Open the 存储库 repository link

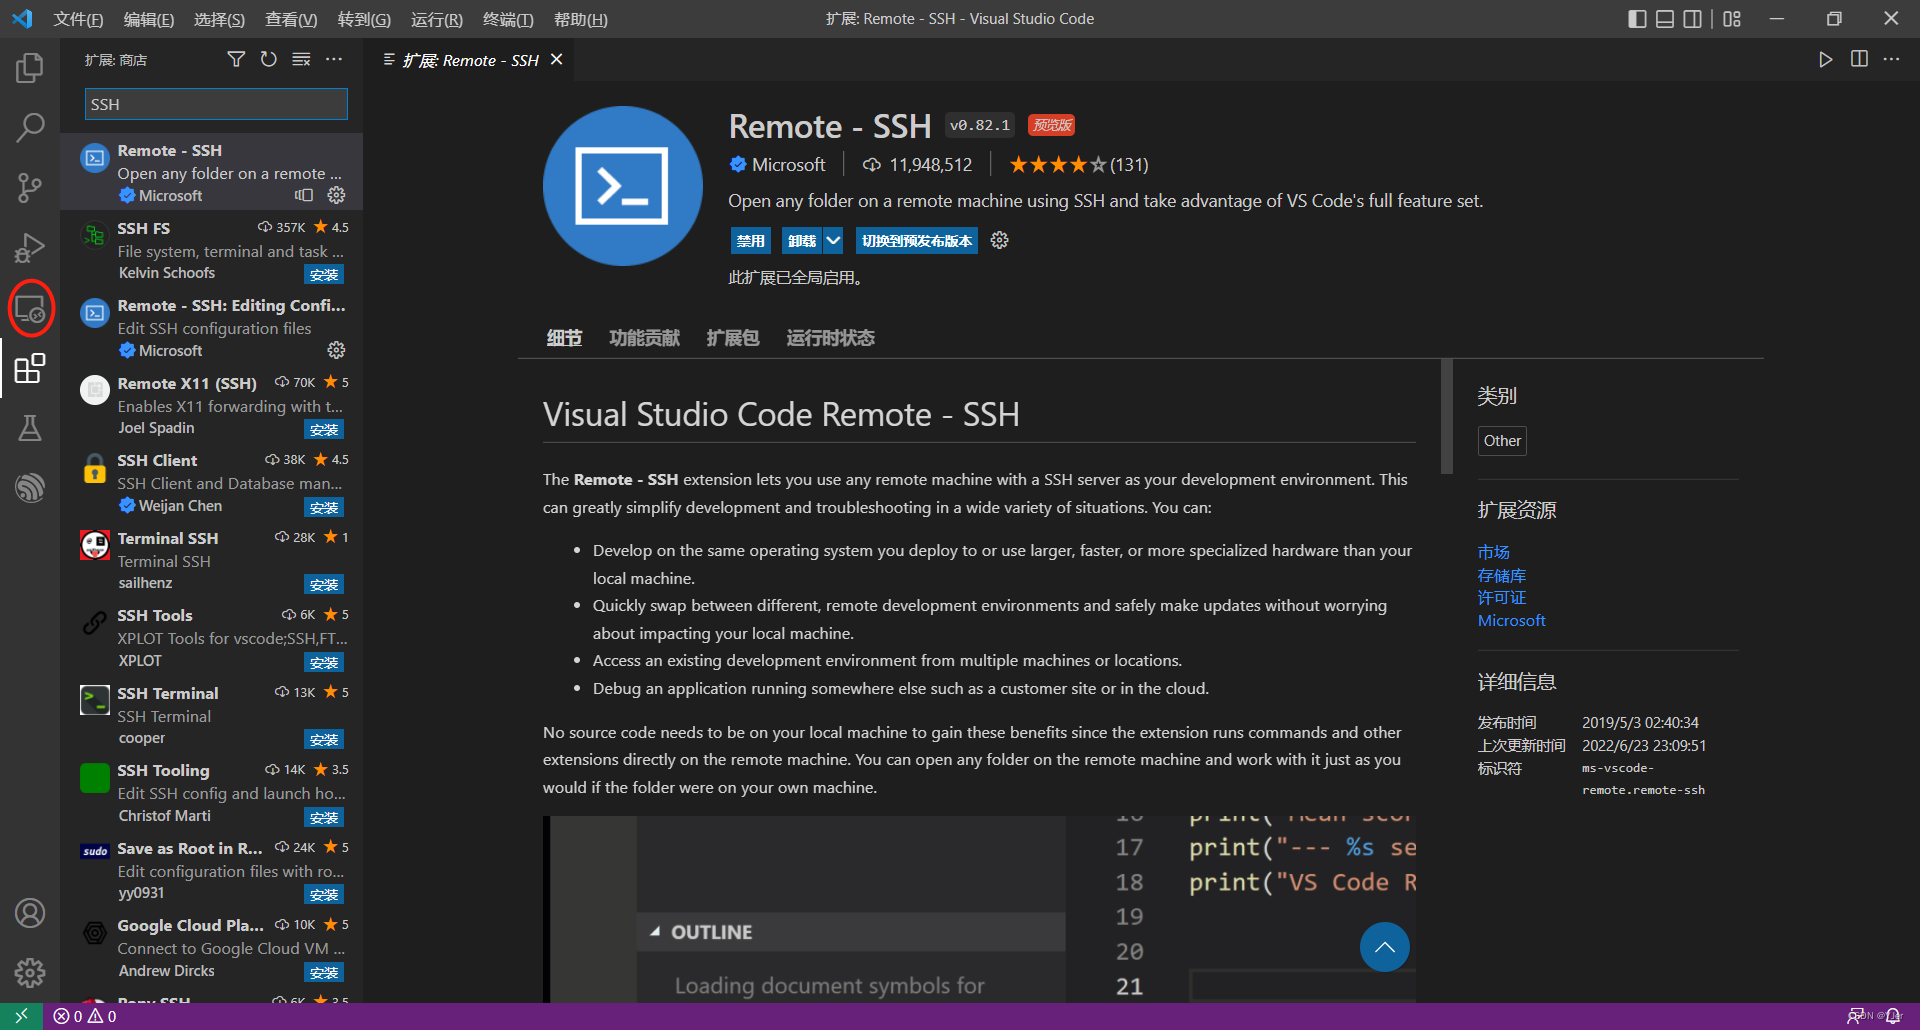pyautogui.click(x=1502, y=575)
